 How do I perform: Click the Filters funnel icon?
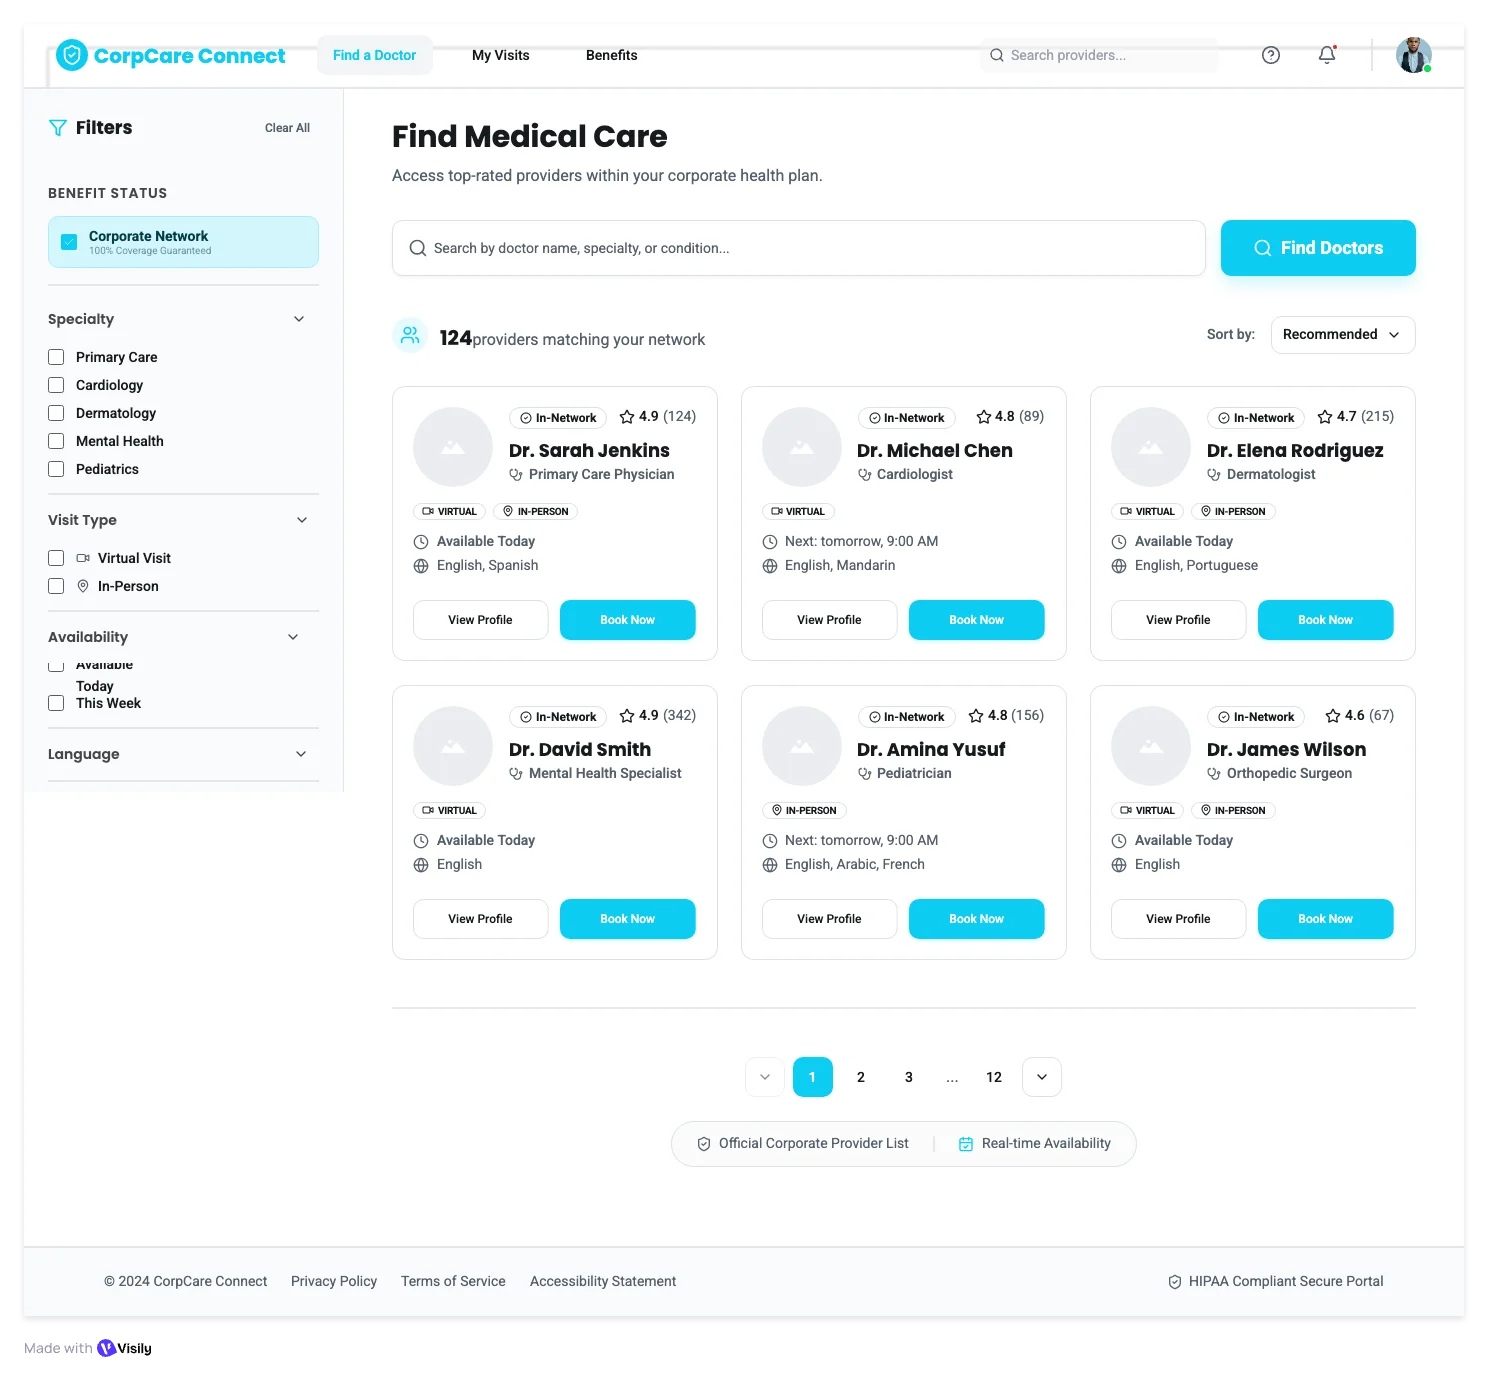pos(57,127)
